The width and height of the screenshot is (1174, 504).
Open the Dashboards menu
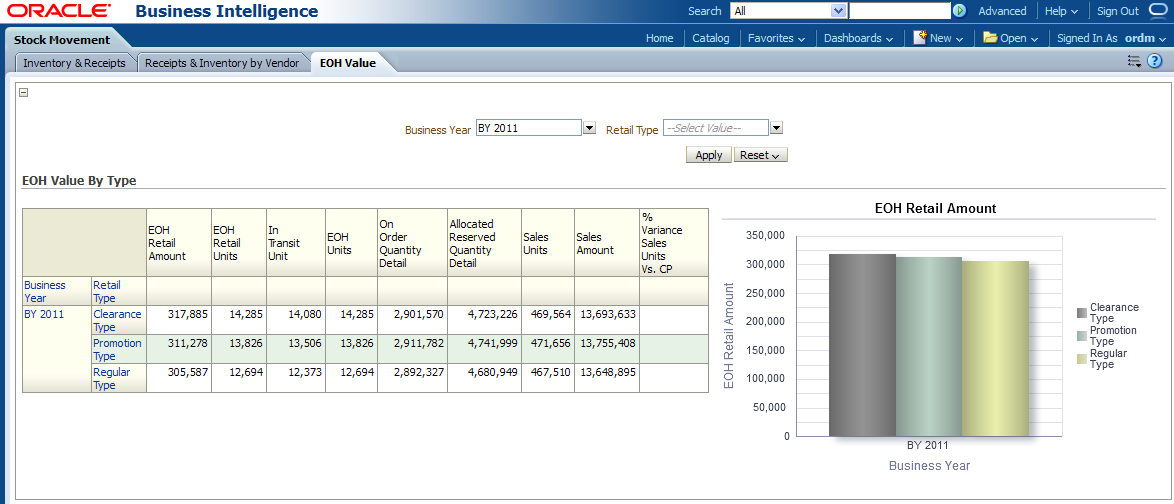[x=858, y=38]
